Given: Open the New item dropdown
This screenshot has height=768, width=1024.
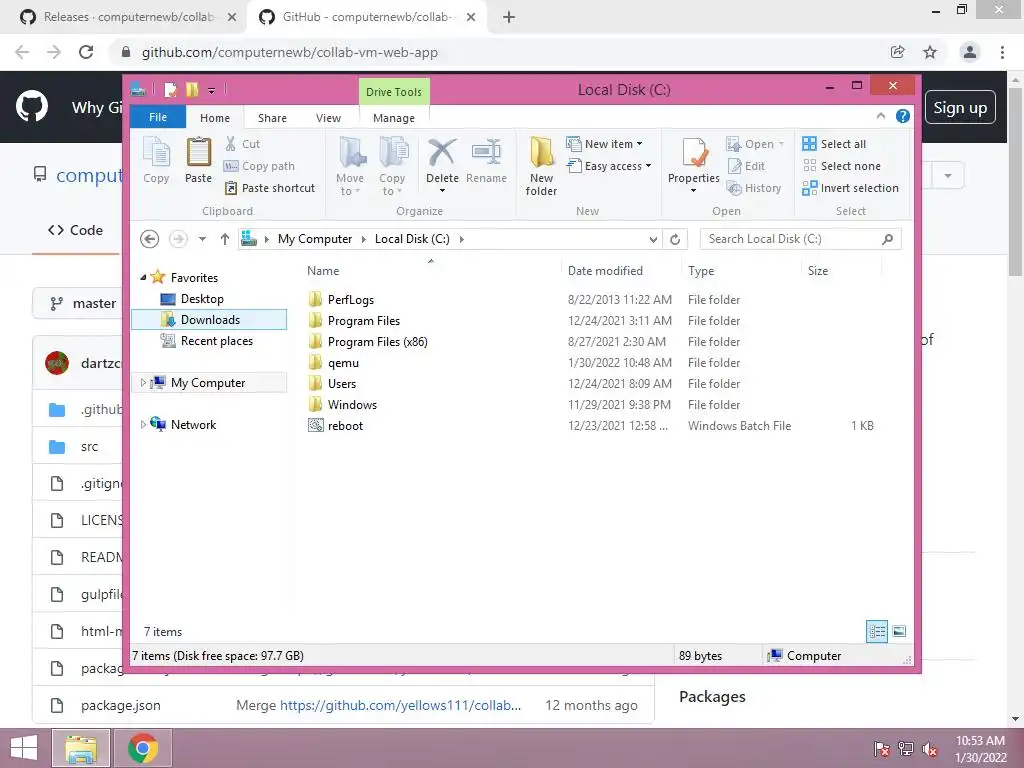Looking at the screenshot, I should click(x=604, y=144).
